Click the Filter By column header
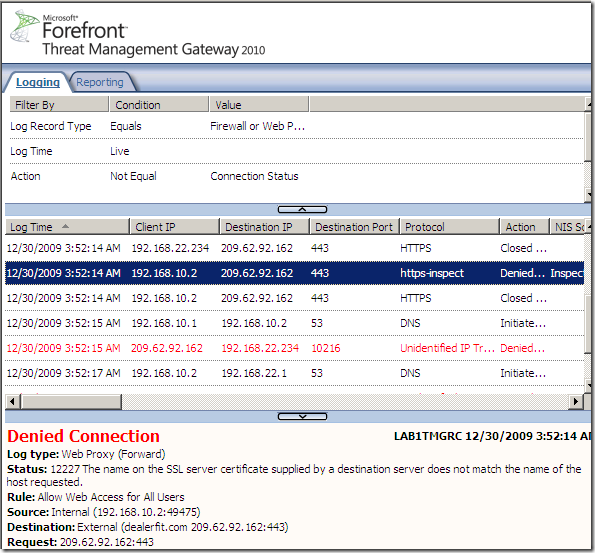The height and width of the screenshot is (553, 595). (x=59, y=104)
